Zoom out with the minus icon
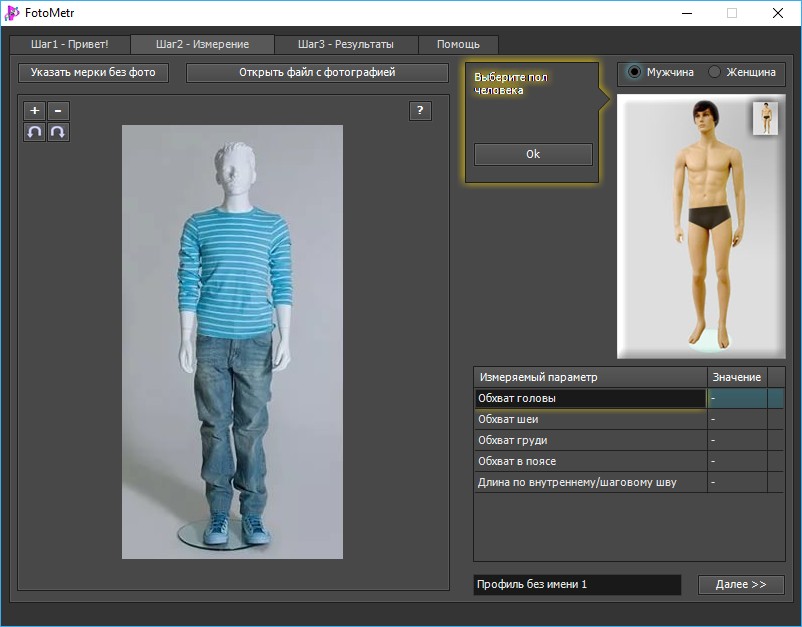The width and height of the screenshot is (802, 627). [x=58, y=110]
